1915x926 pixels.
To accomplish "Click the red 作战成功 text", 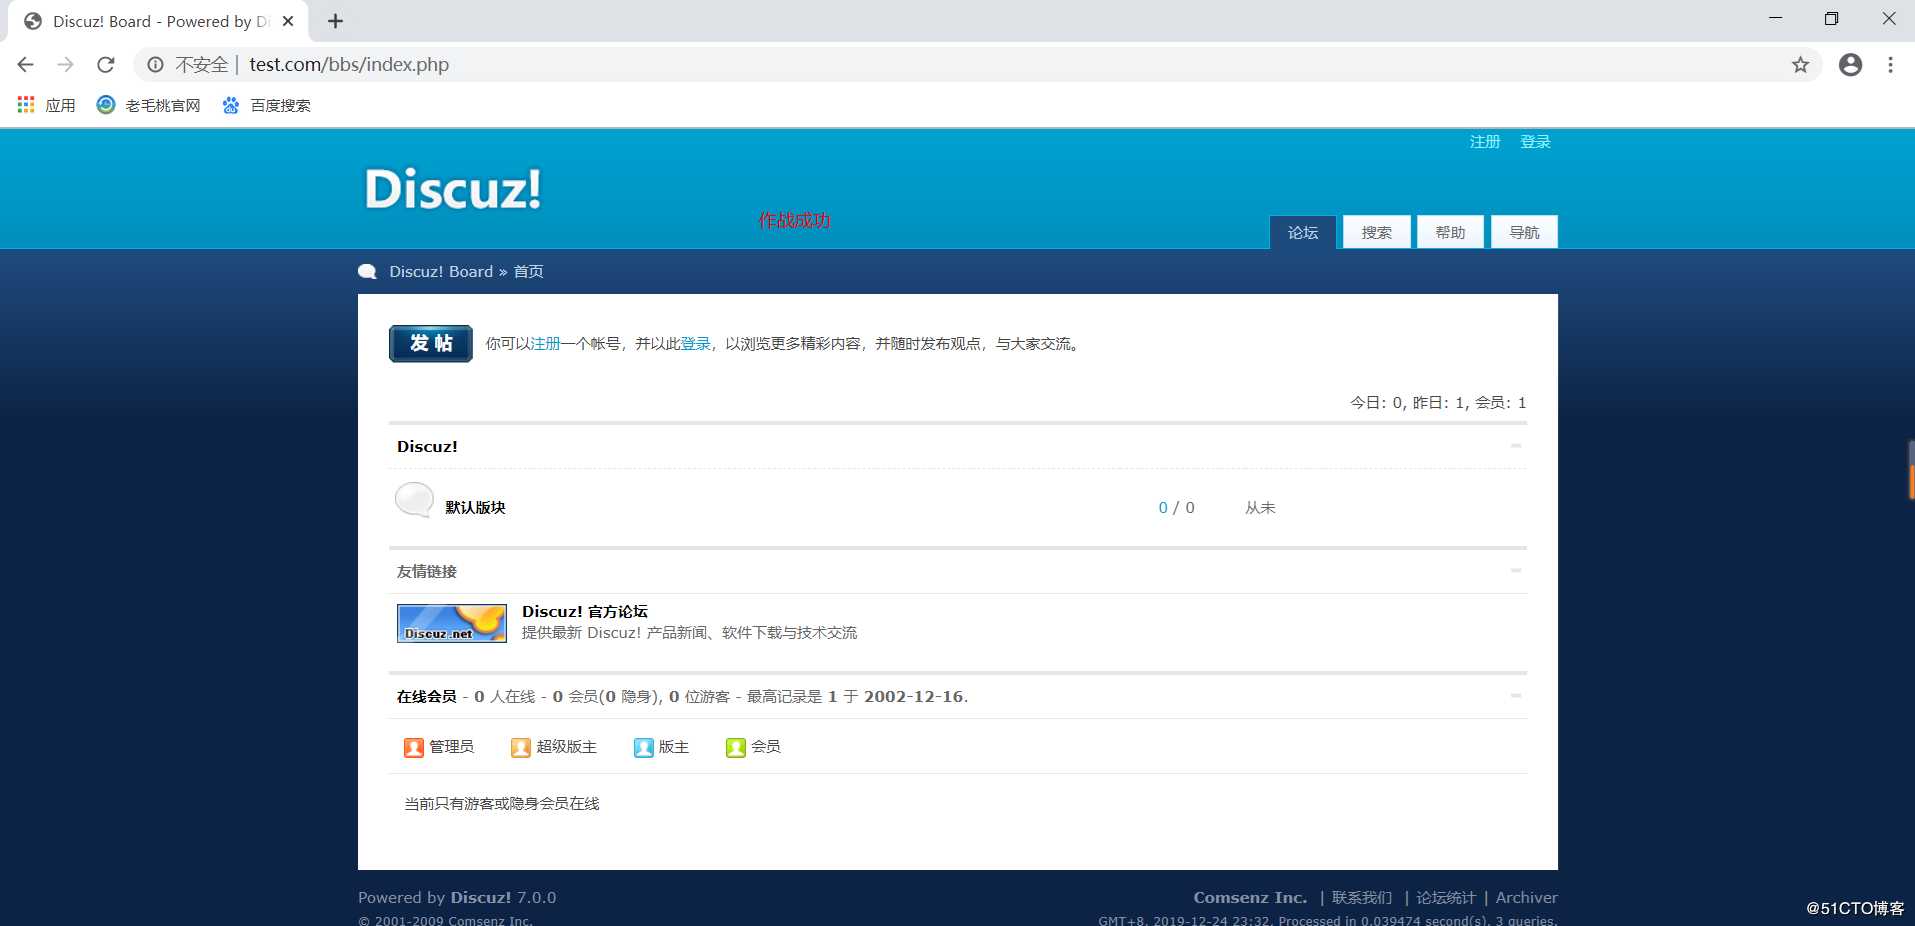I will click(x=794, y=220).
